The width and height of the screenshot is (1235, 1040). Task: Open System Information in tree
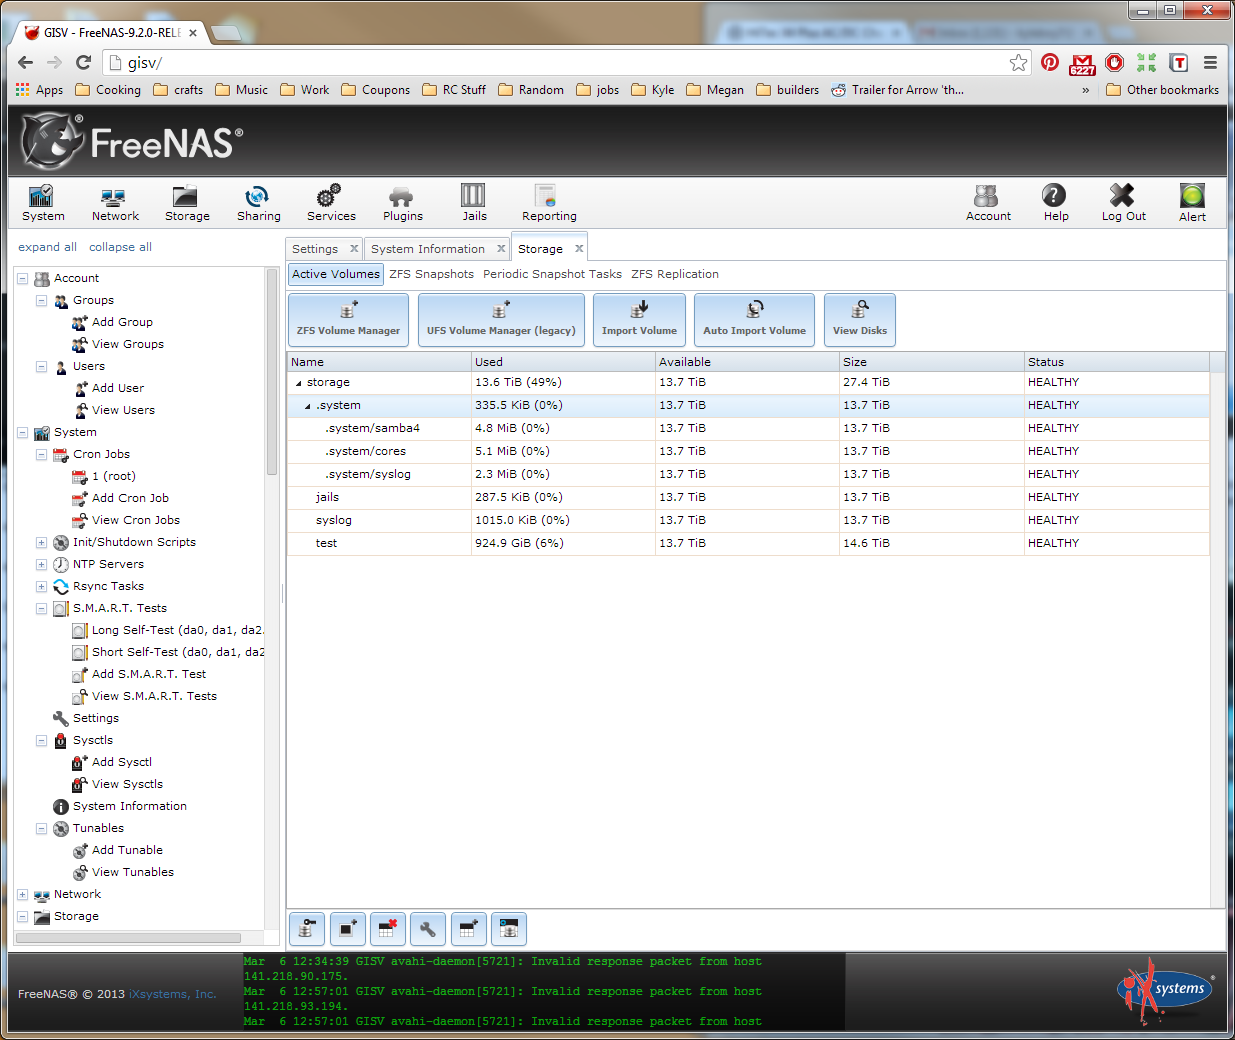(x=130, y=806)
